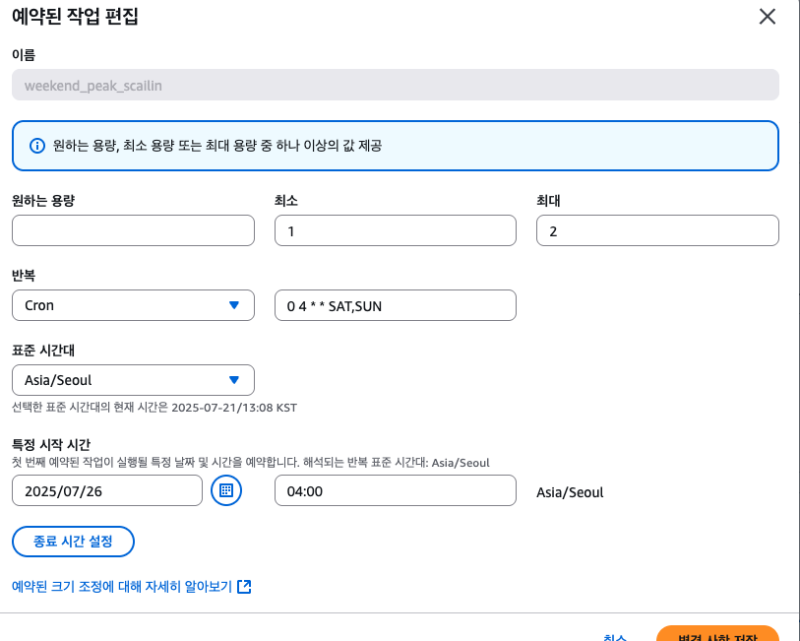Image resolution: width=800 pixels, height=641 pixels.
Task: Open 예약된 크기 조정에 대해 자세히 알아보기 link
Action: [x=121, y=587]
